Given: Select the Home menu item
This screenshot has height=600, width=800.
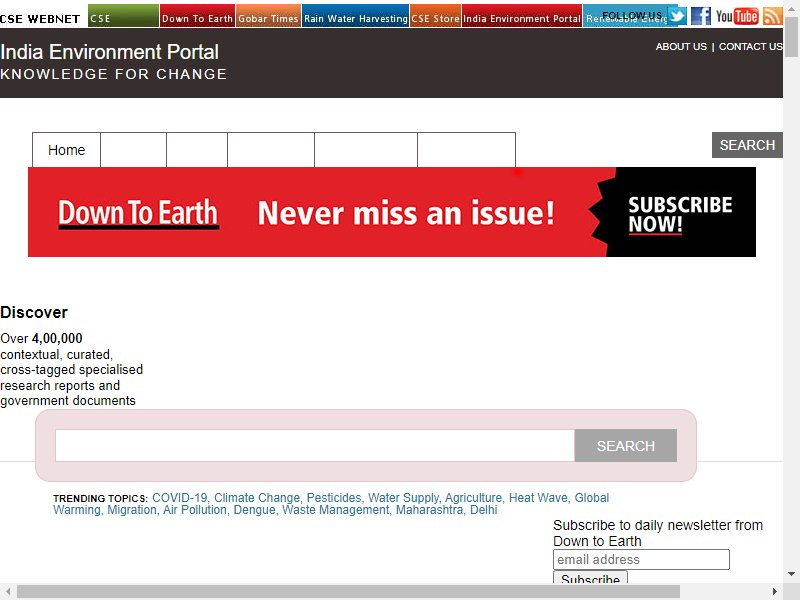Looking at the screenshot, I should (x=66, y=150).
